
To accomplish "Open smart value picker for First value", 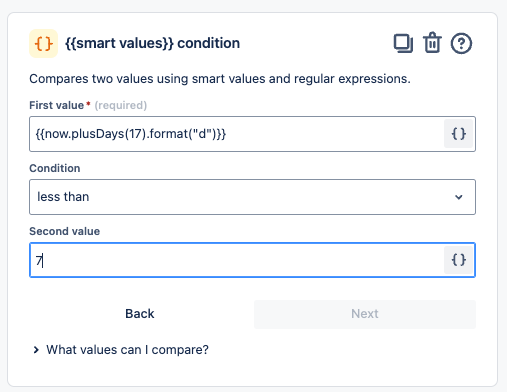I will 459,134.
